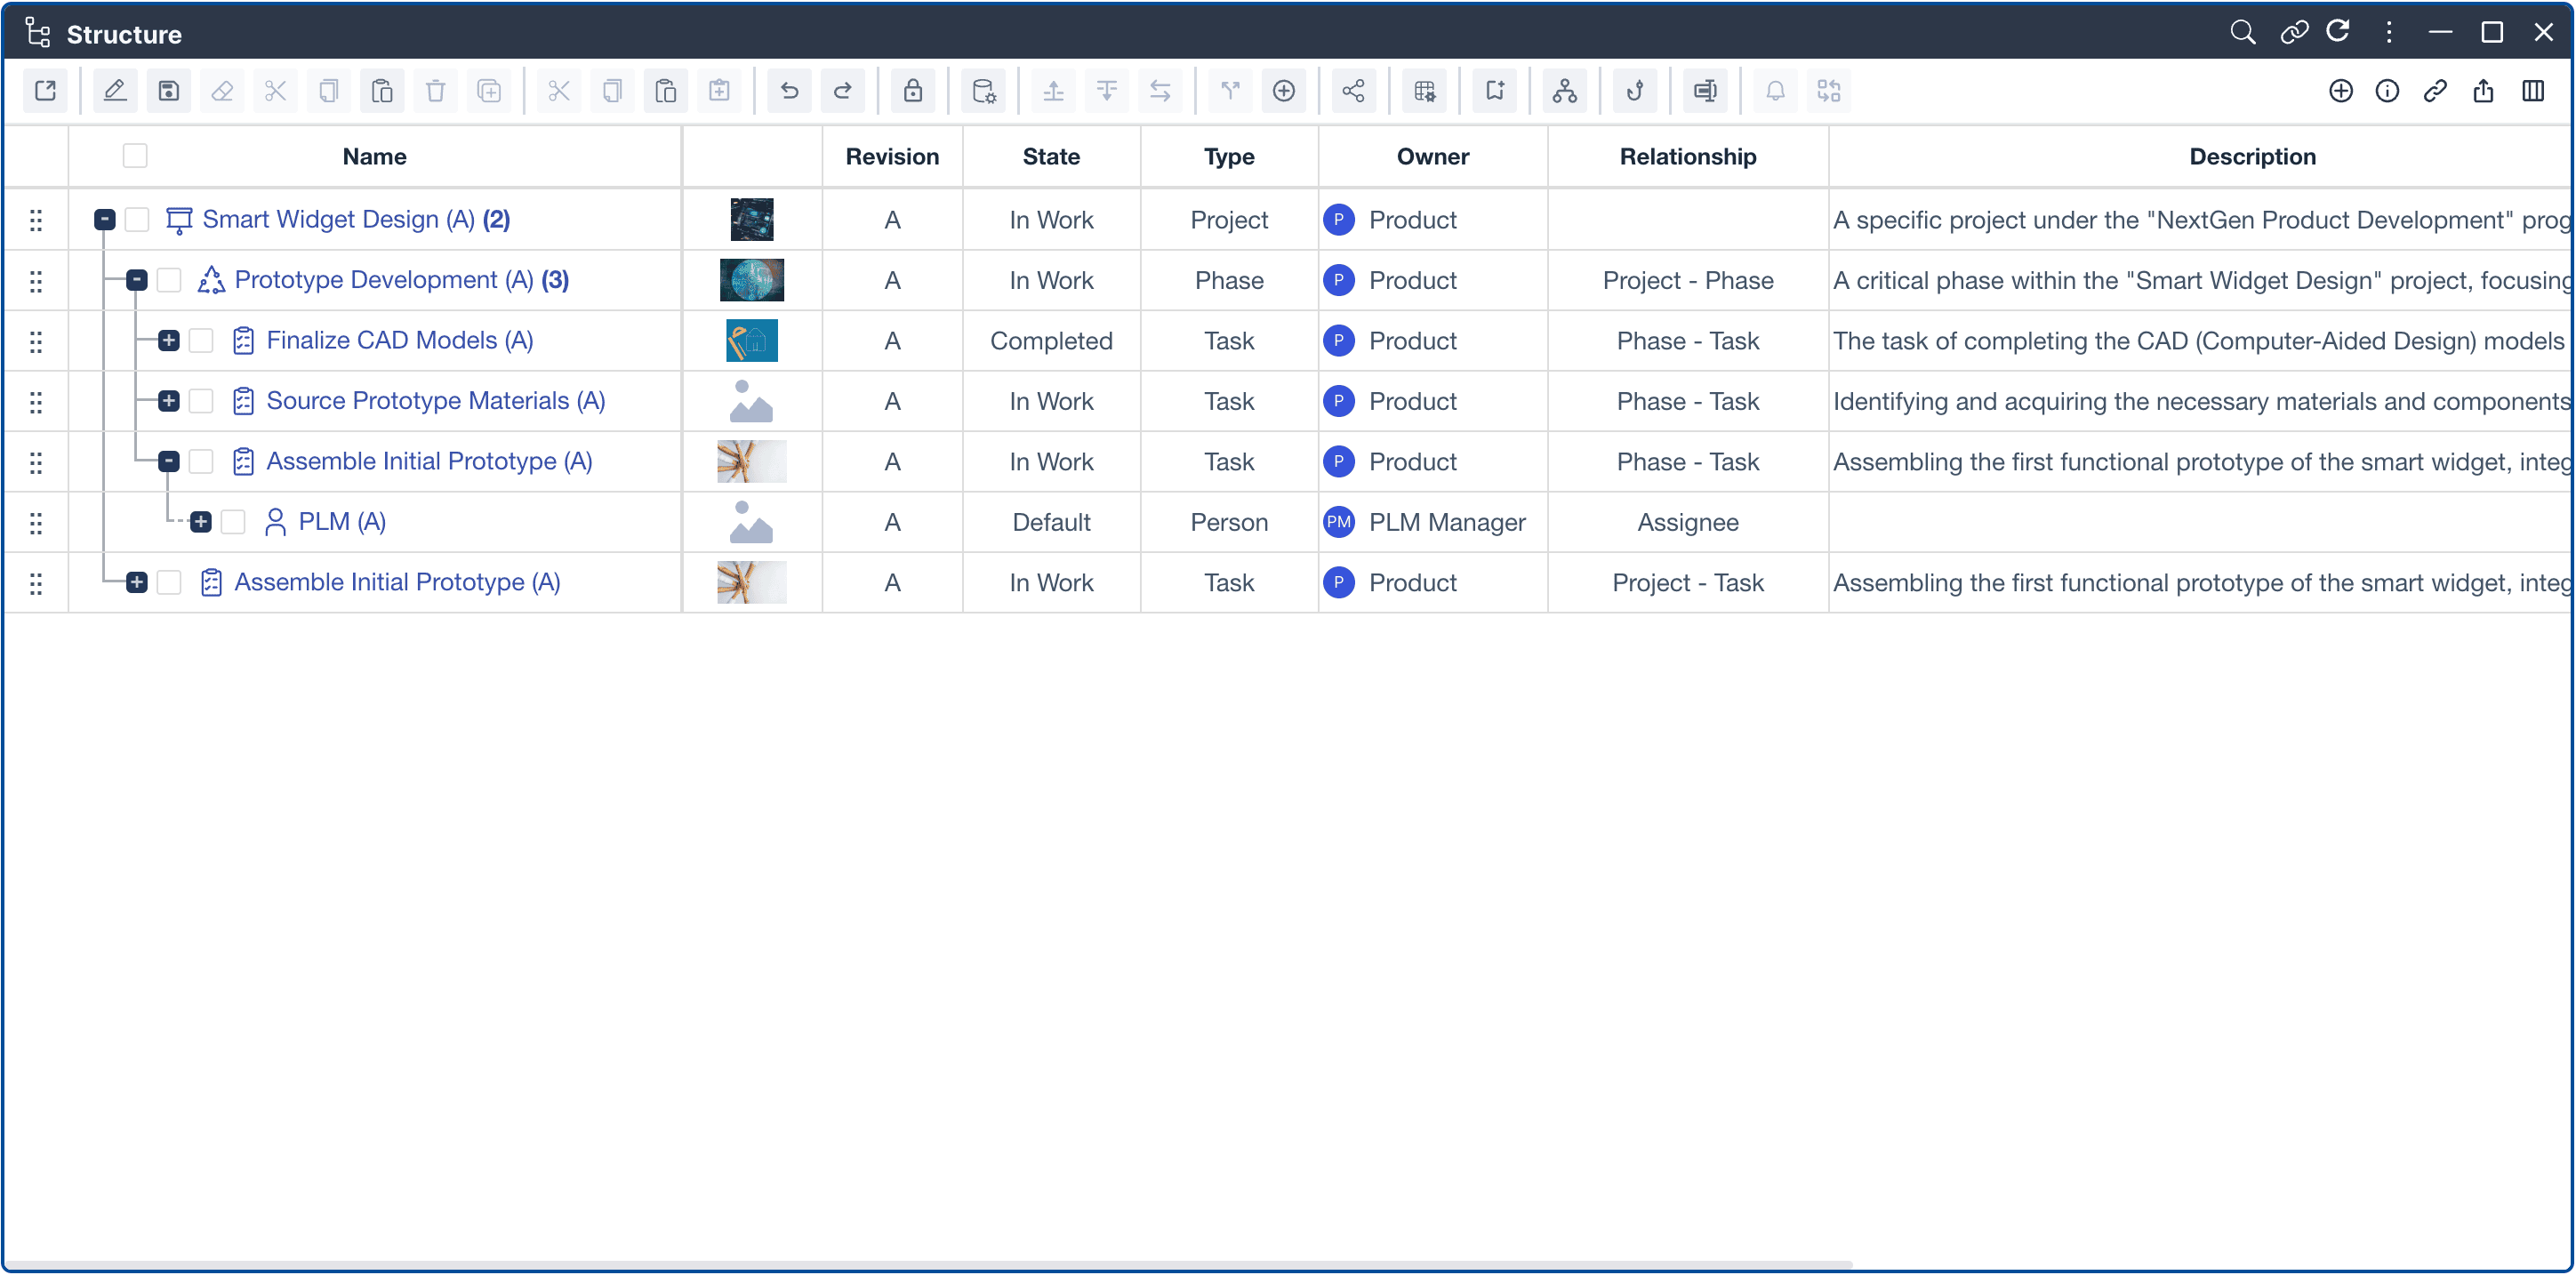This screenshot has height=1275, width=2576.
Task: Collapse the Prototype Development node
Action: [x=137, y=280]
